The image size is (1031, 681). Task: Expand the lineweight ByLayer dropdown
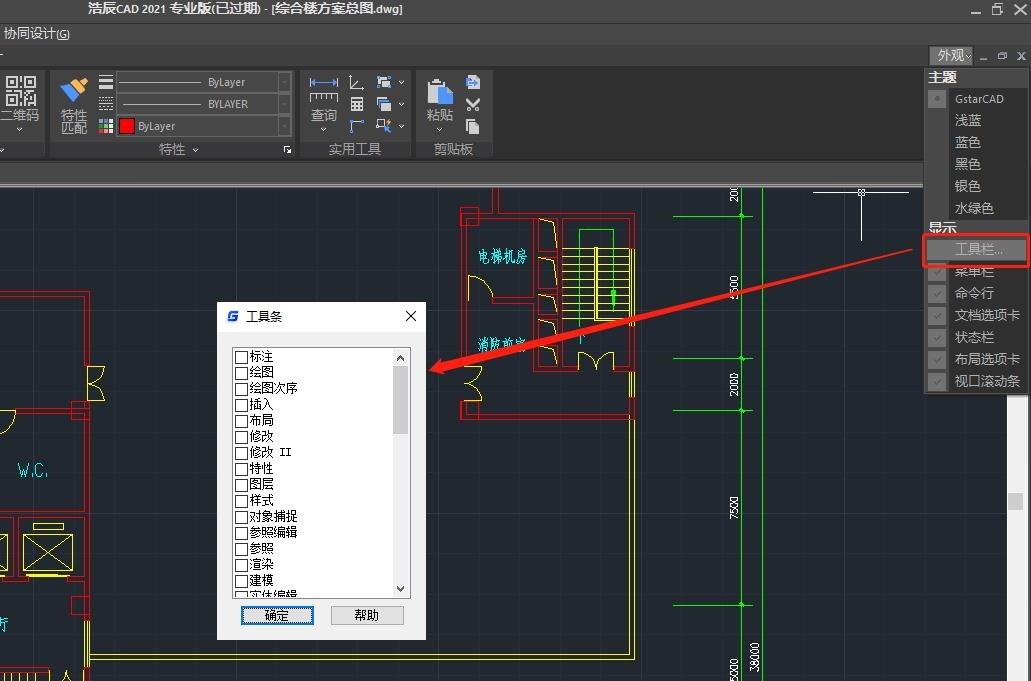tap(285, 82)
